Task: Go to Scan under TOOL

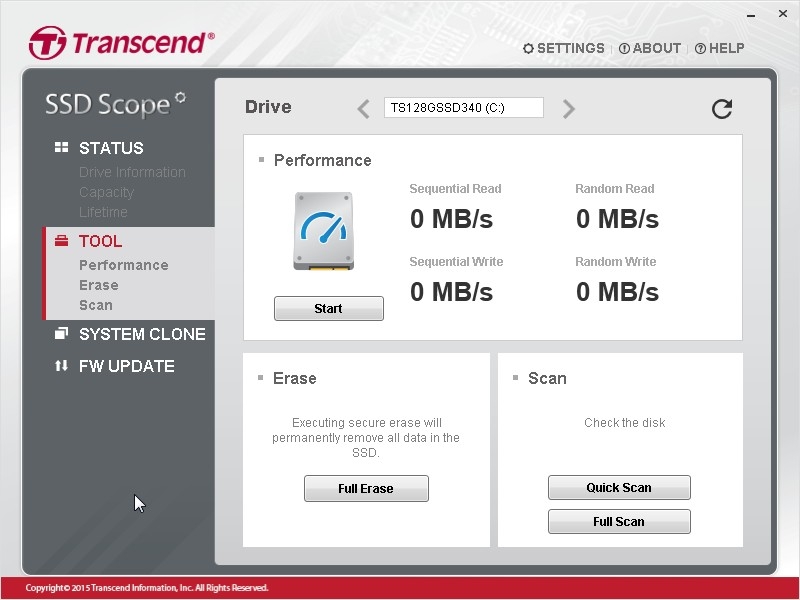Action: coord(96,305)
